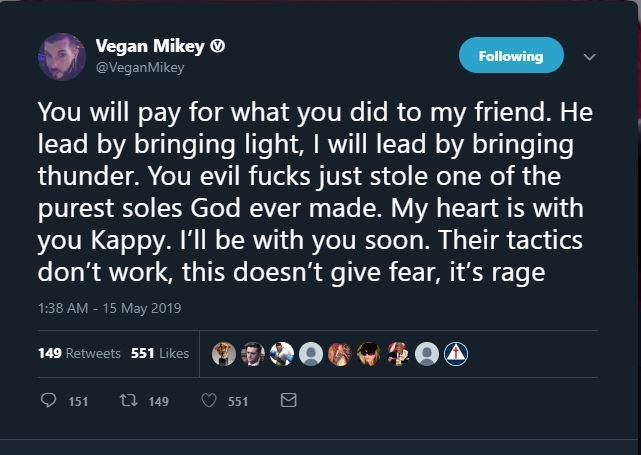The width and height of the screenshot is (641, 455).
Task: Click the 151 reply count number
Action: click(x=78, y=402)
